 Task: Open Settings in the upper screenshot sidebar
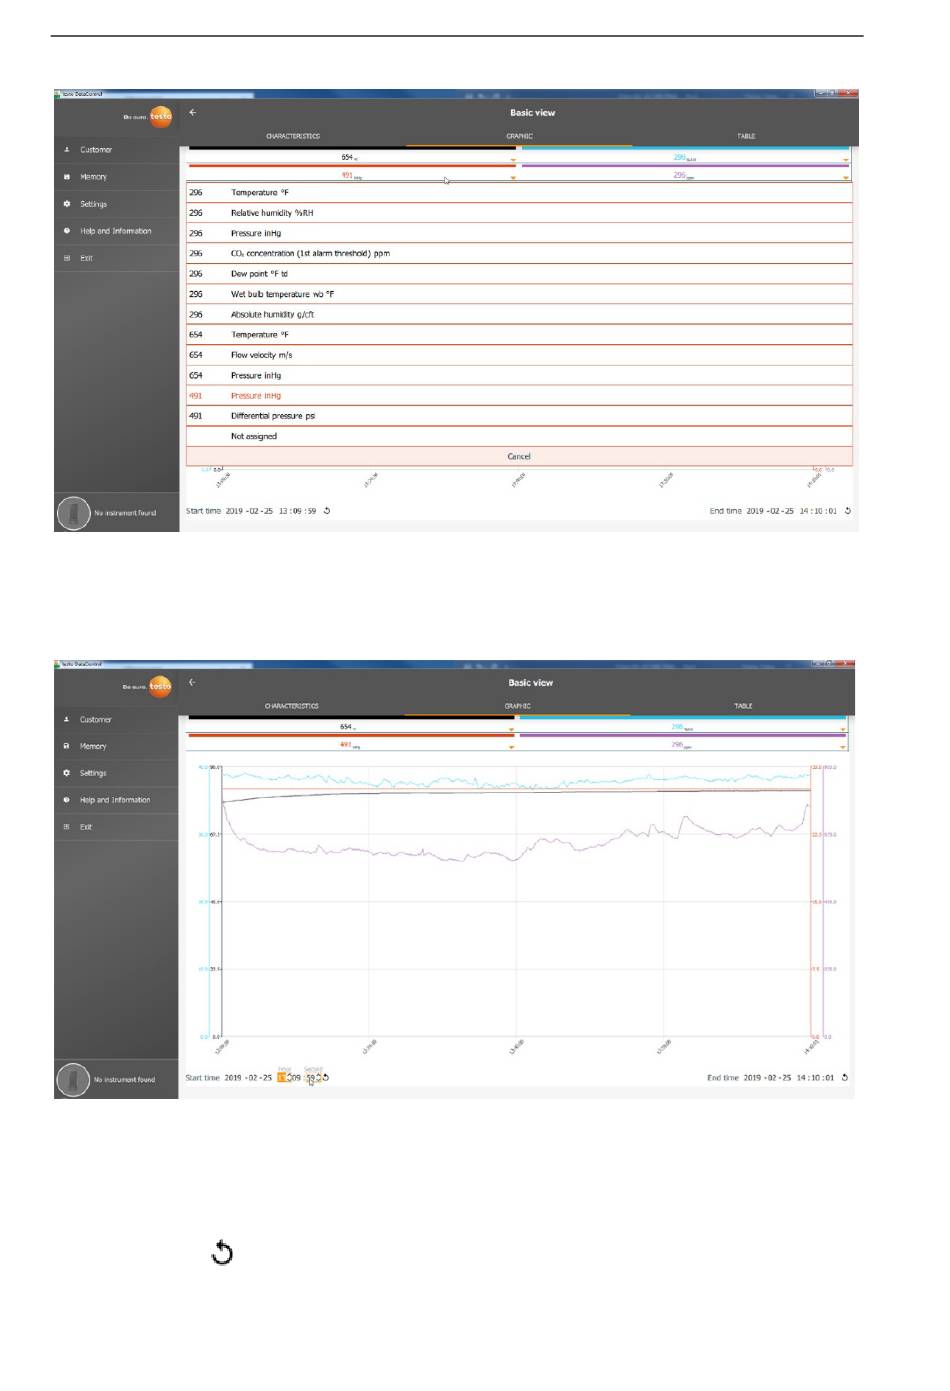[x=93, y=204]
